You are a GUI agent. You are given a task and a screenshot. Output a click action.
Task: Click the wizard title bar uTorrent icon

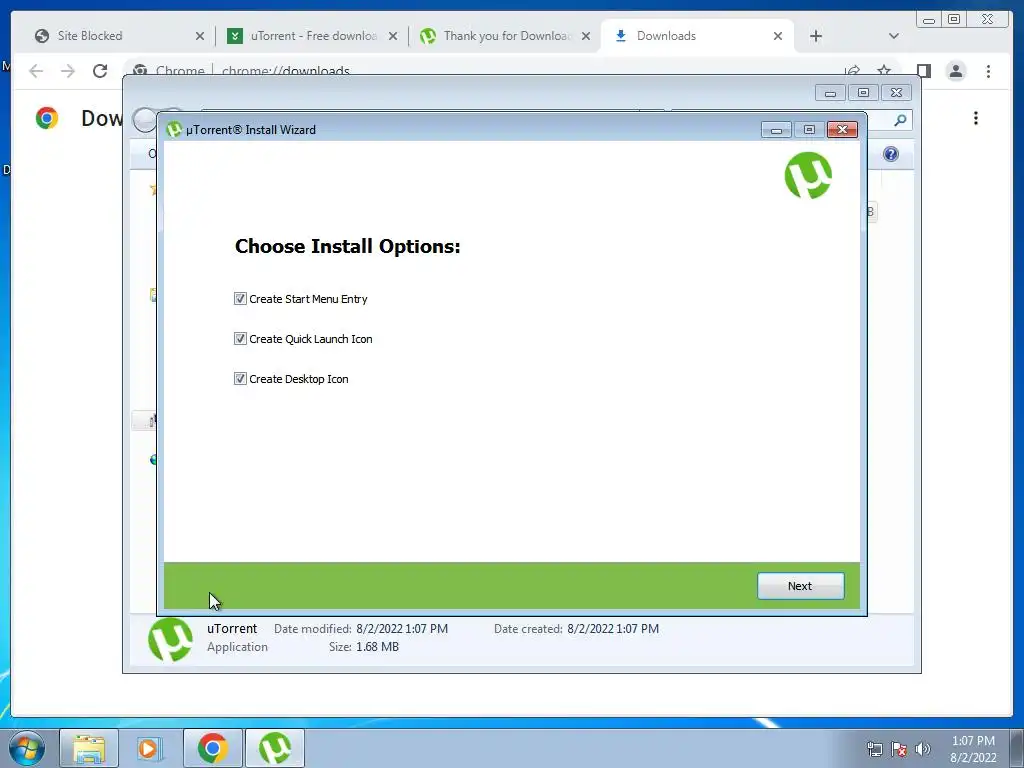[174, 129]
